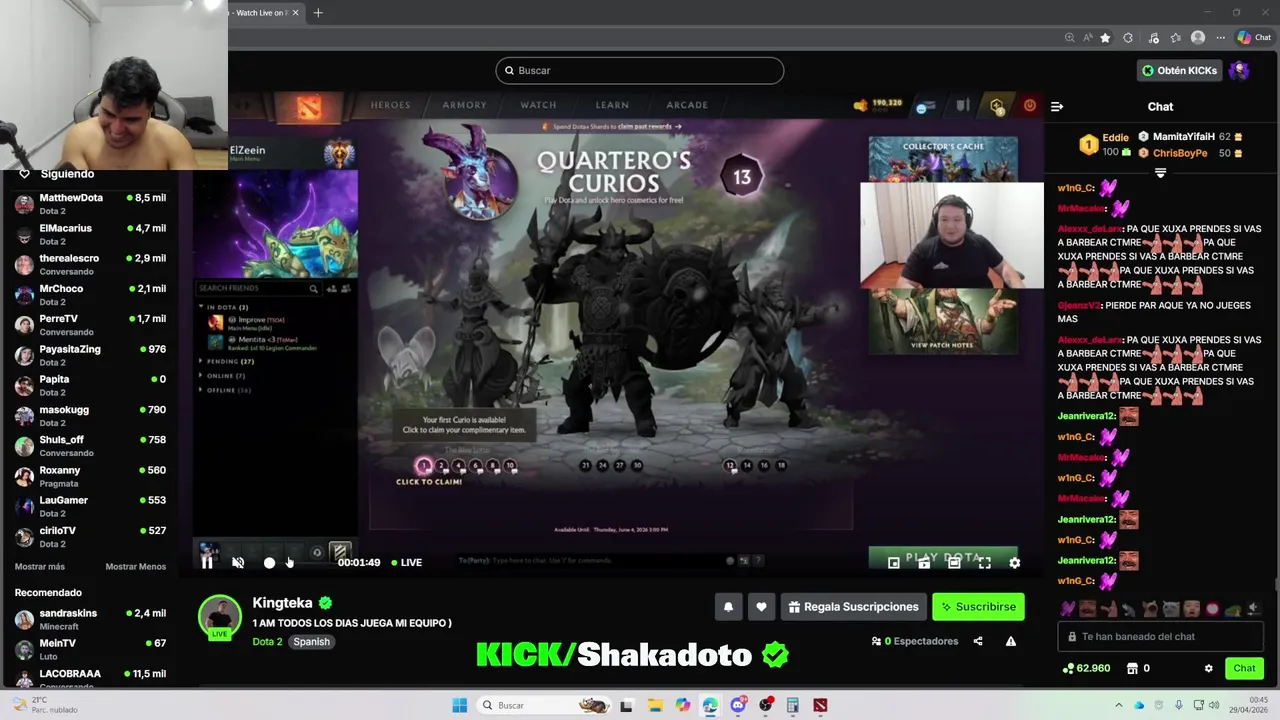1280x720 pixels.
Task: Open Edge extensions puzzle icon
Action: [x=1128, y=38]
